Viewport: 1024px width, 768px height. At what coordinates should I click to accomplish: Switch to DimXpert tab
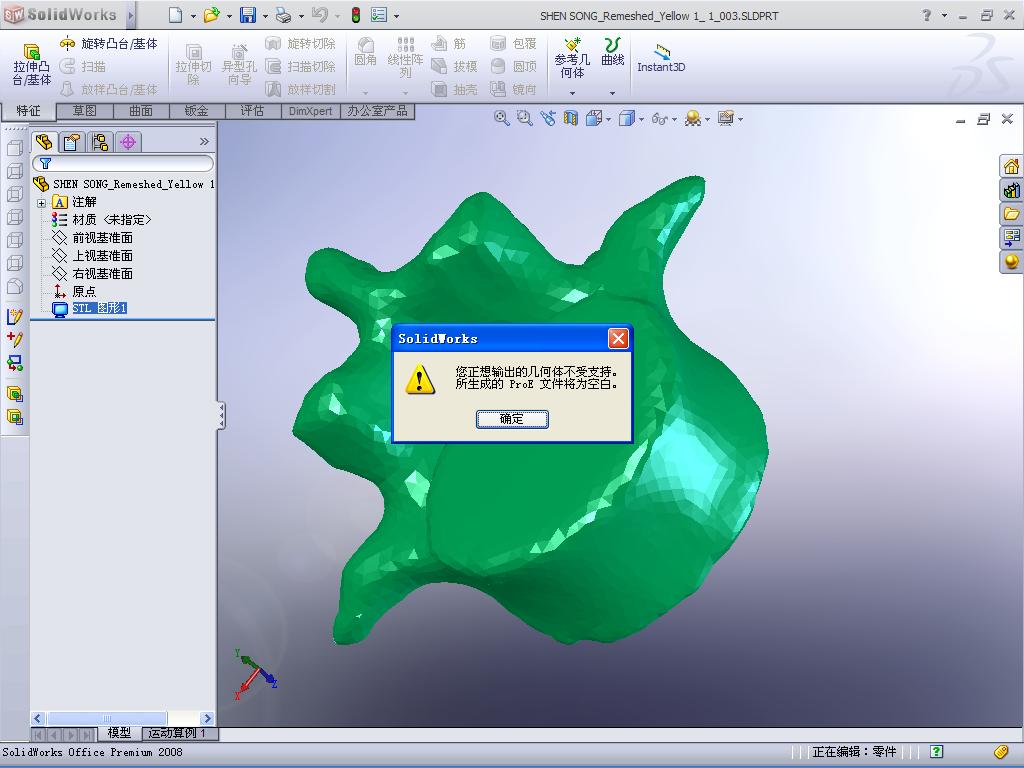point(310,111)
